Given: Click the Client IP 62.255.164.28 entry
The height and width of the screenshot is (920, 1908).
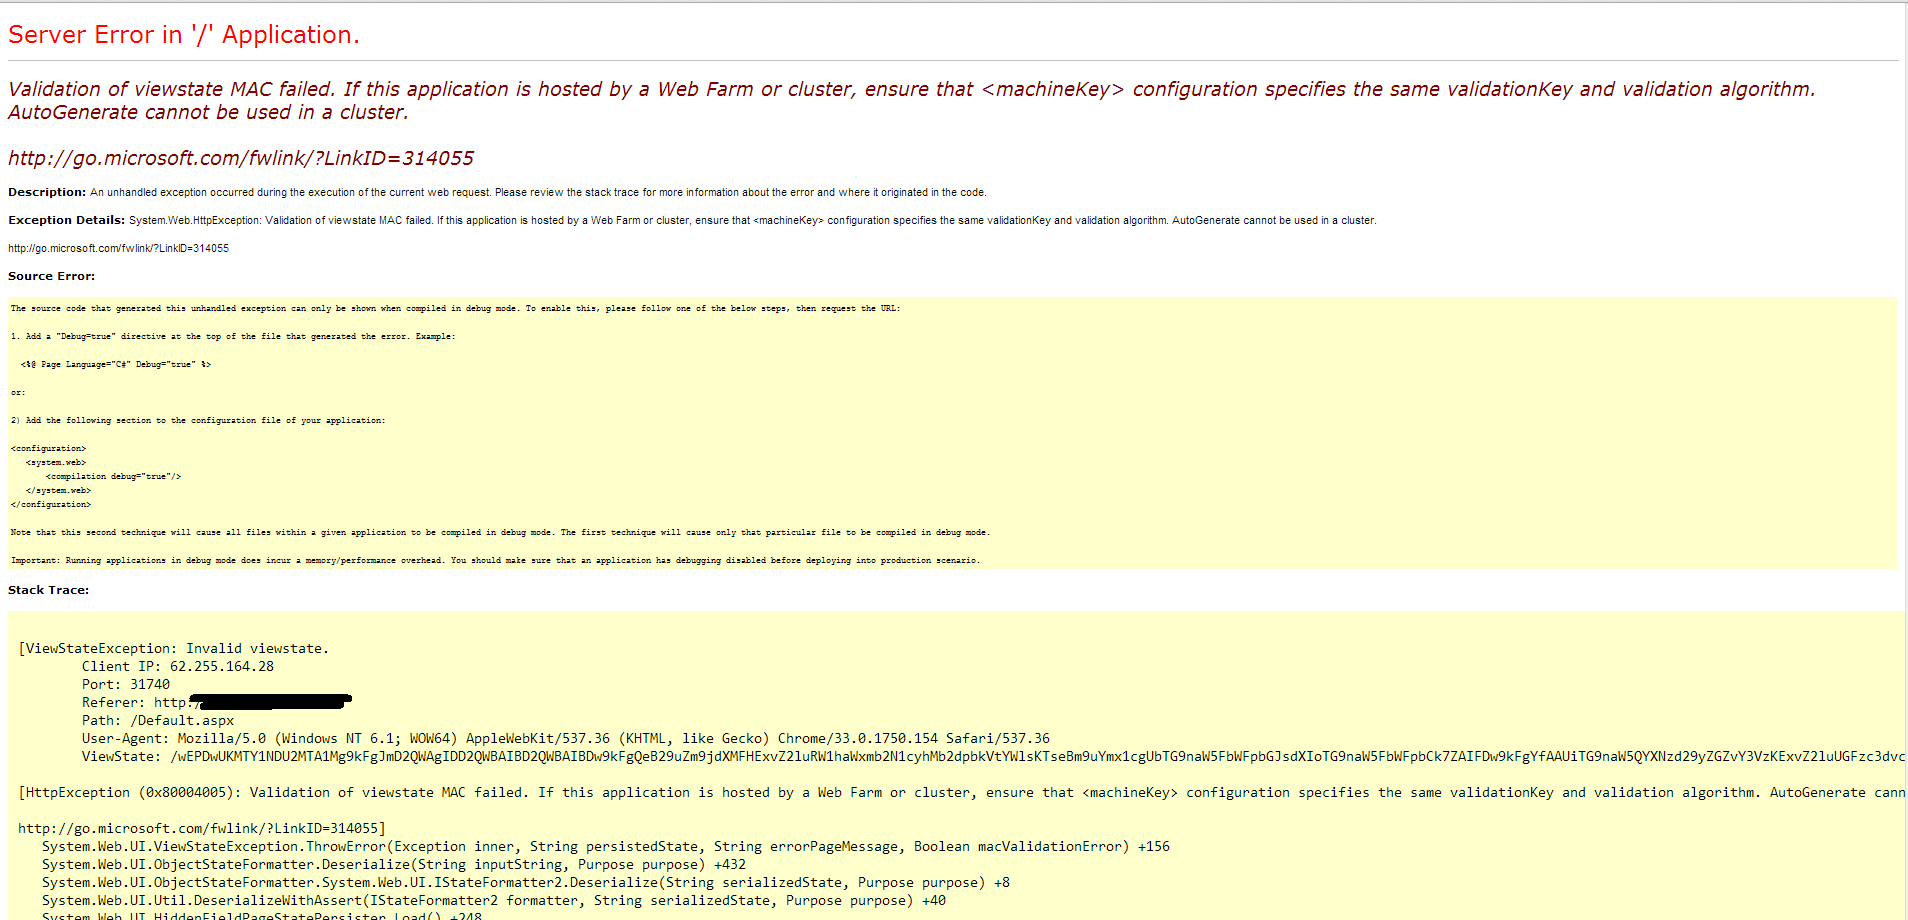Looking at the screenshot, I should 177,667.
